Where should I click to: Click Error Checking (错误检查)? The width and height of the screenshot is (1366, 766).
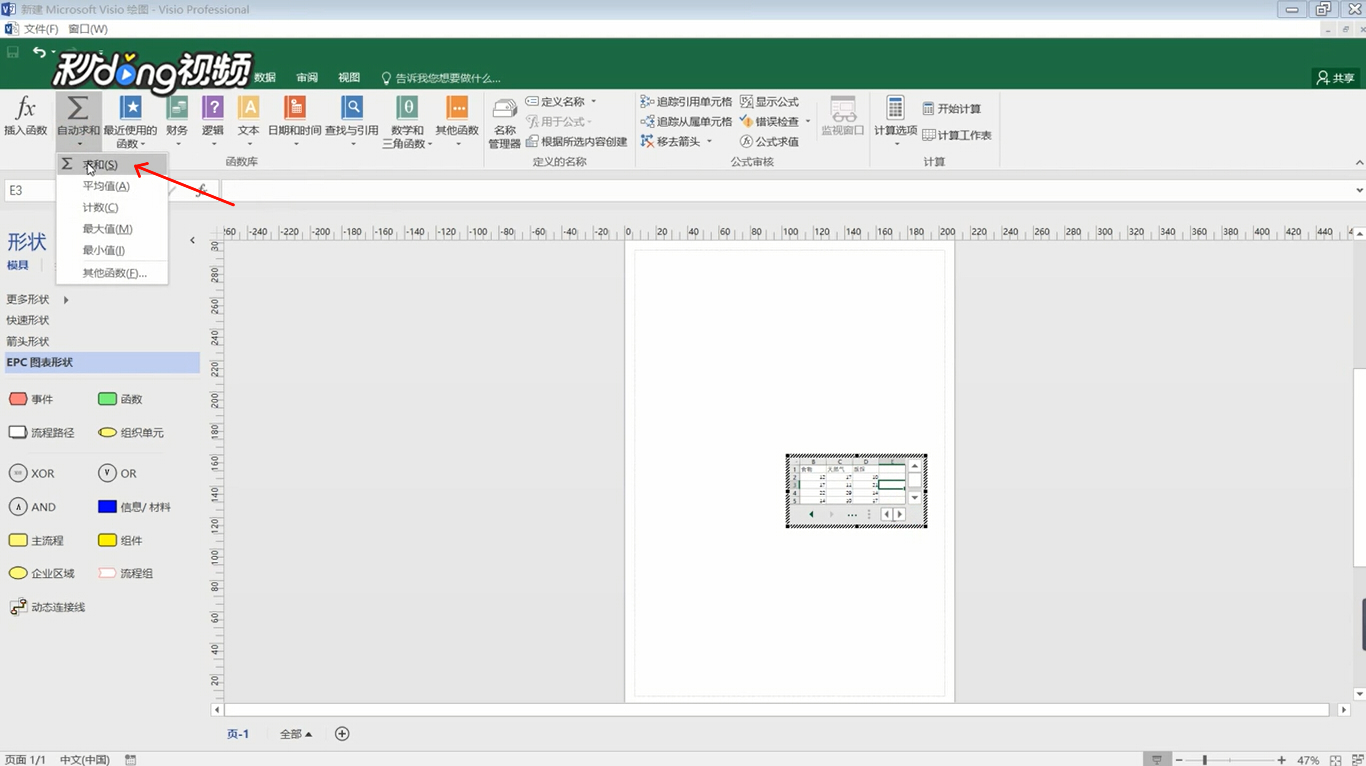click(770, 122)
